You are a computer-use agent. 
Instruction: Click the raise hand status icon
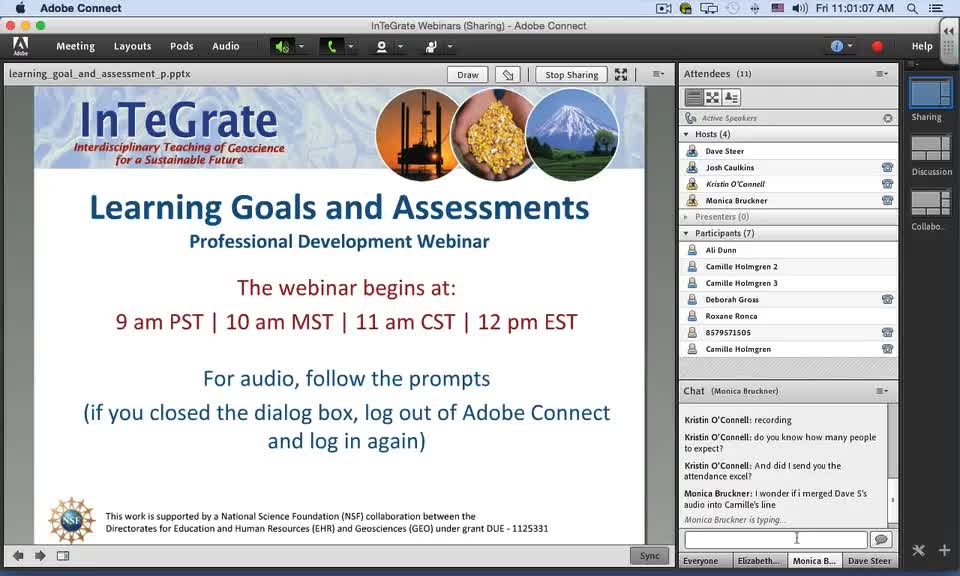point(431,46)
